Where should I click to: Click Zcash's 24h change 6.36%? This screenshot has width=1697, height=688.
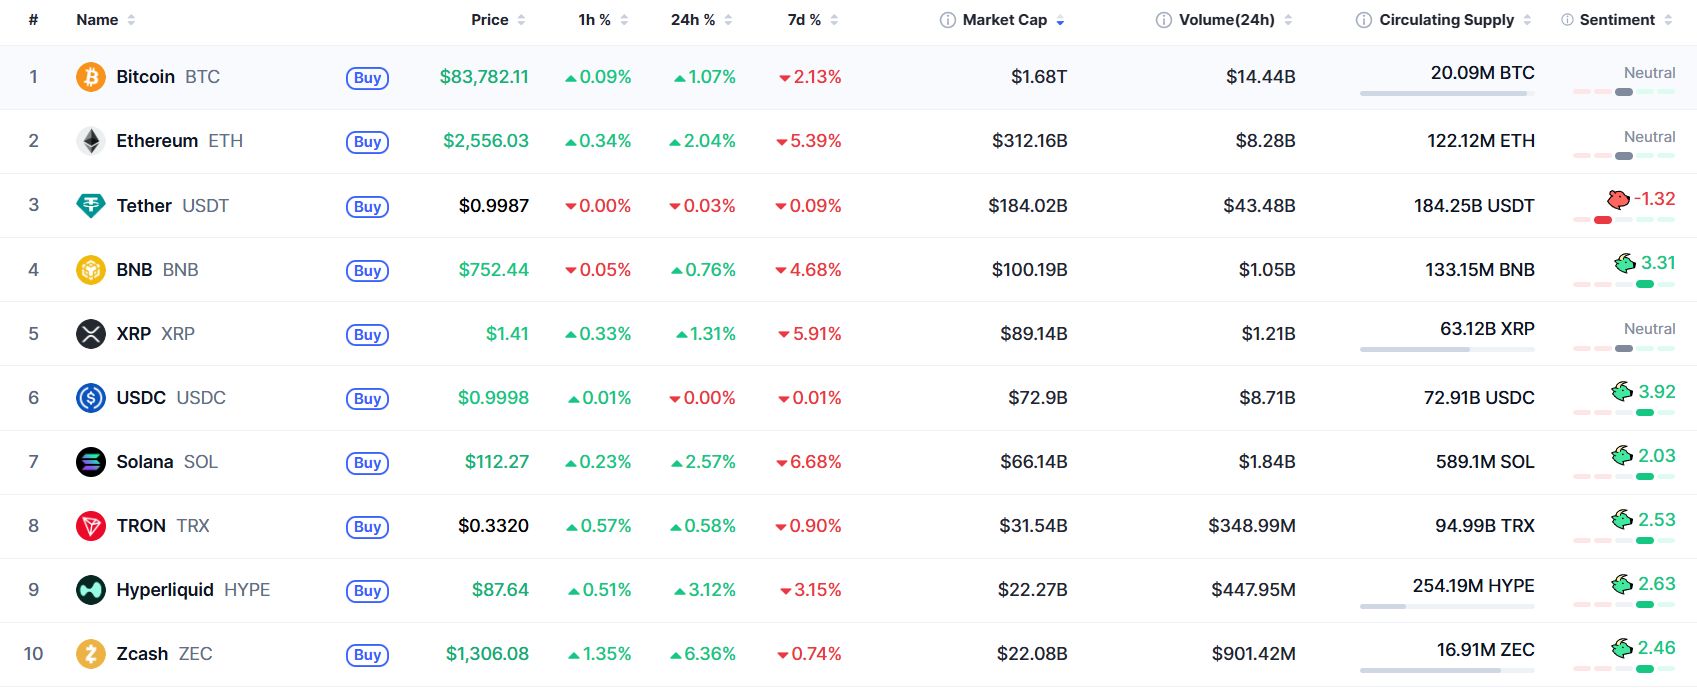pos(703,654)
